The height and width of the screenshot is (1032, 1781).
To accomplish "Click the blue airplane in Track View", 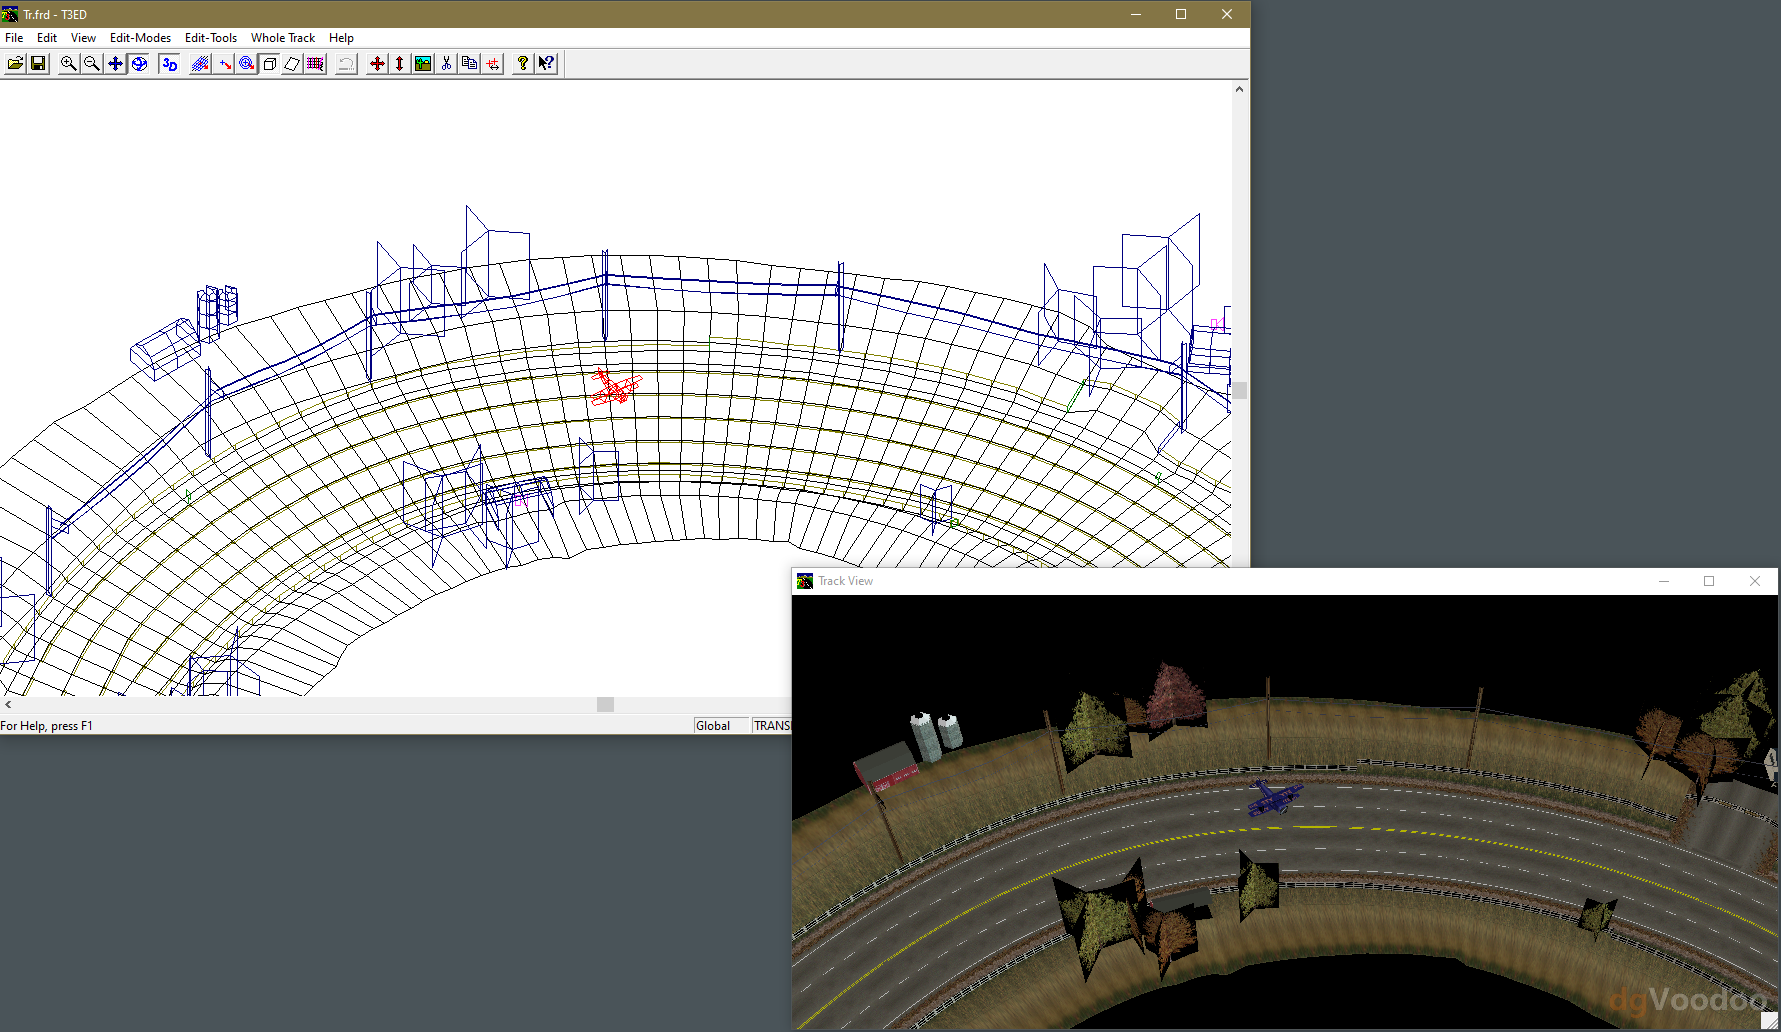I will [1274, 798].
